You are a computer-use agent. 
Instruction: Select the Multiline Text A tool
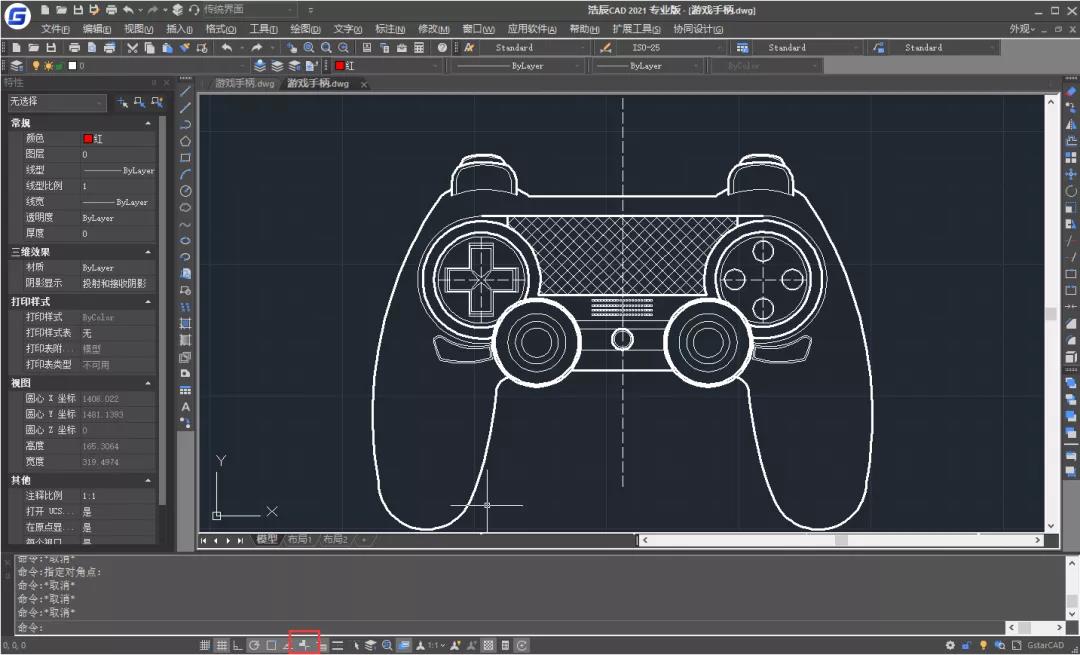185,407
